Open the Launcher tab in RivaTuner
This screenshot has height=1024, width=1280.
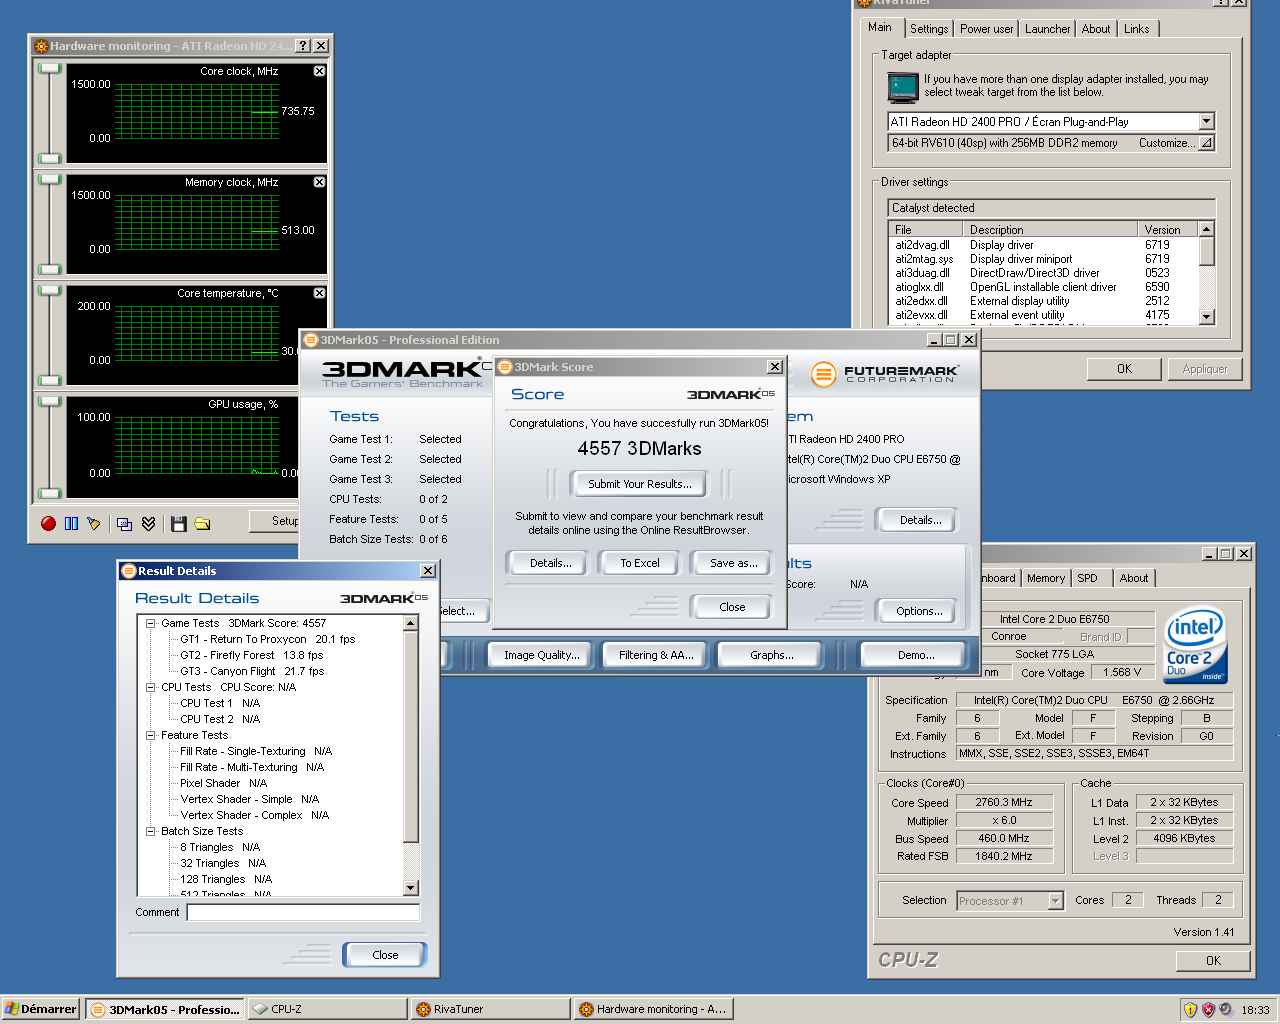coord(1047,29)
